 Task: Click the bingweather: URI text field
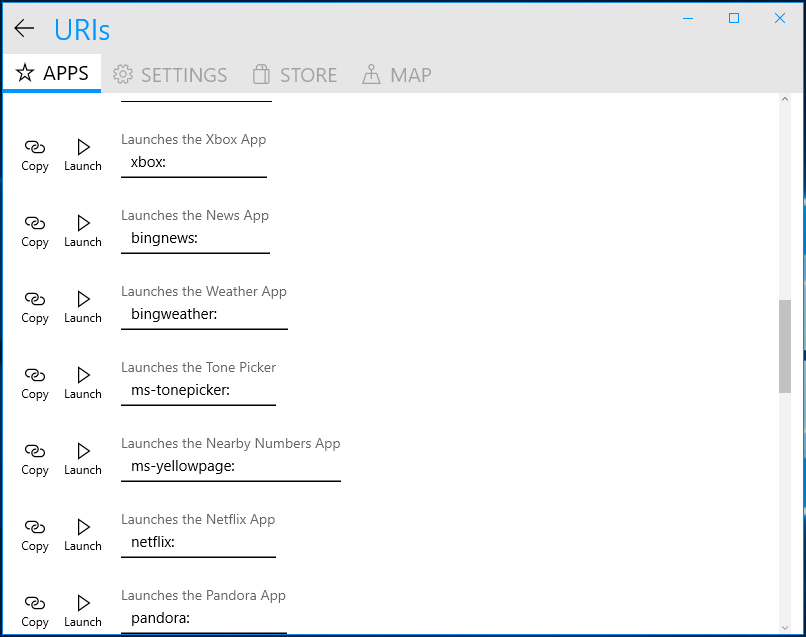pyautogui.click(x=205, y=315)
